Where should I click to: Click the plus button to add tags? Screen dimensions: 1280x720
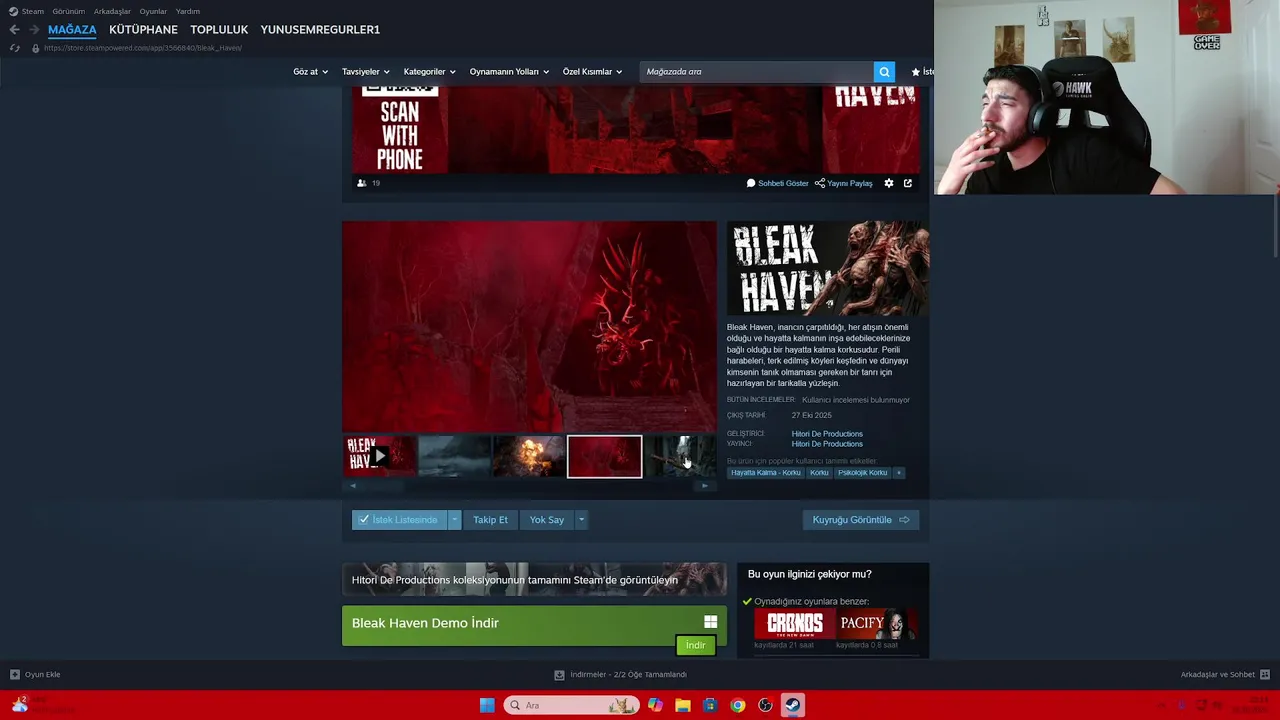point(898,473)
